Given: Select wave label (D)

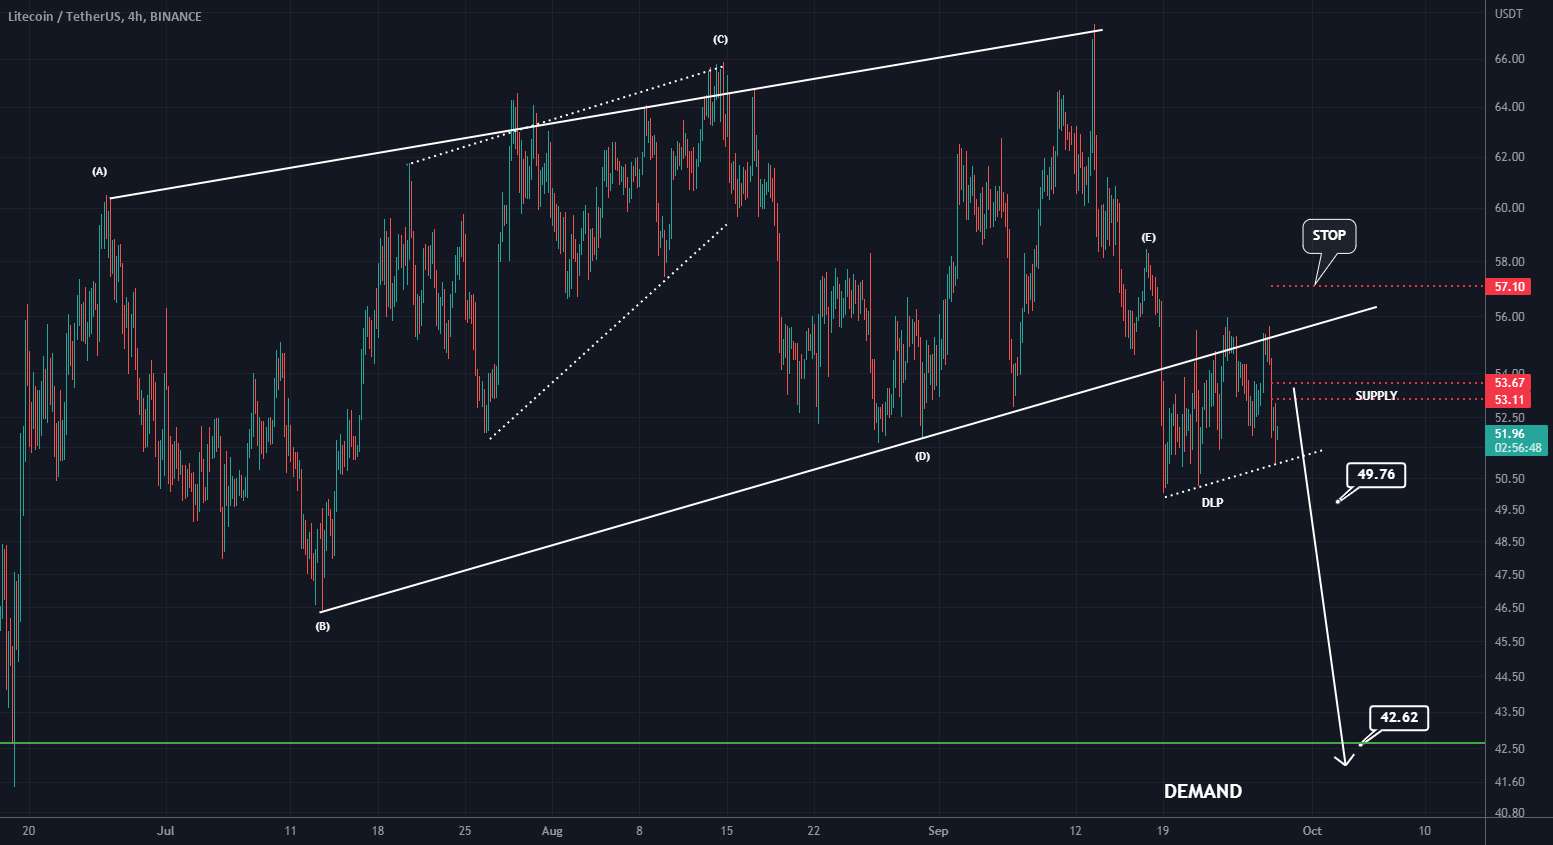Looking at the screenshot, I should [922, 456].
